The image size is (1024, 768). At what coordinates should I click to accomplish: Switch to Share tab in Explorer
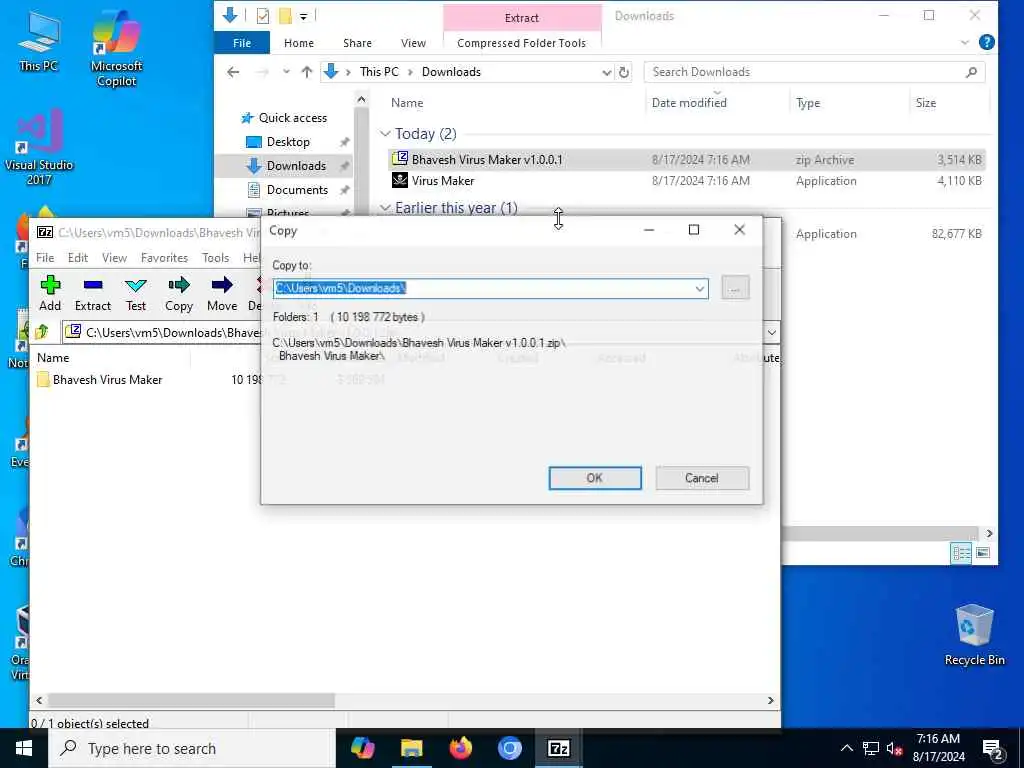[x=357, y=43]
